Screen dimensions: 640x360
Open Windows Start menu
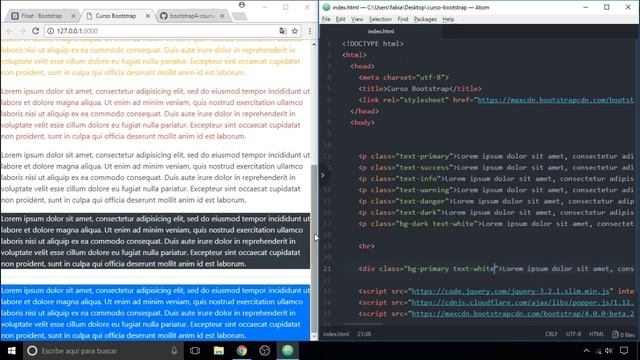pos(11,351)
